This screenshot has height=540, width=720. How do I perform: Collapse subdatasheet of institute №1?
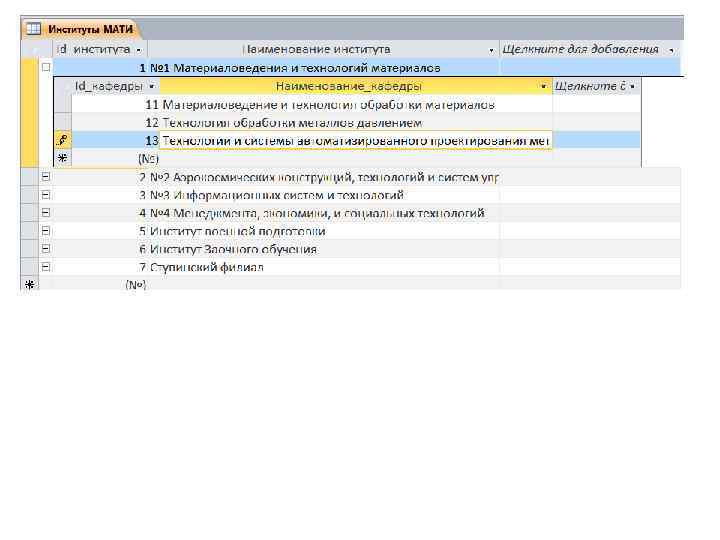45,67
